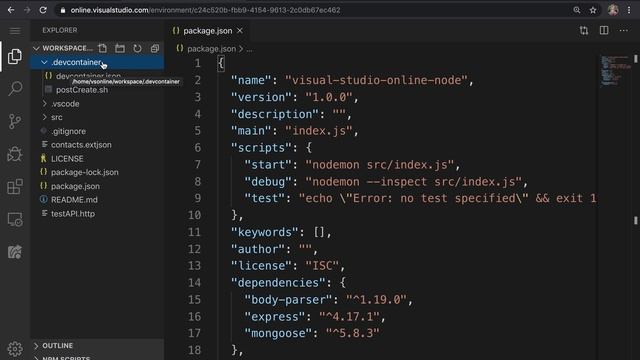Open postCreate.sh file
640x360 pixels.
[82, 90]
